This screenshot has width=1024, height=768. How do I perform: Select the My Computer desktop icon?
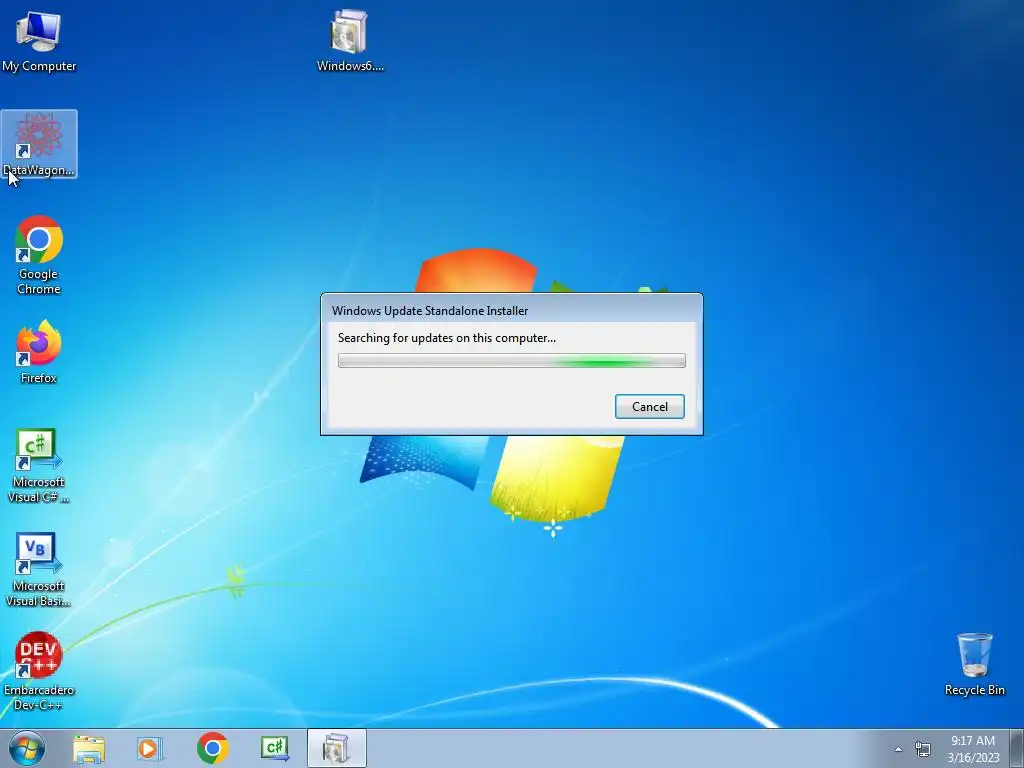click(x=39, y=41)
